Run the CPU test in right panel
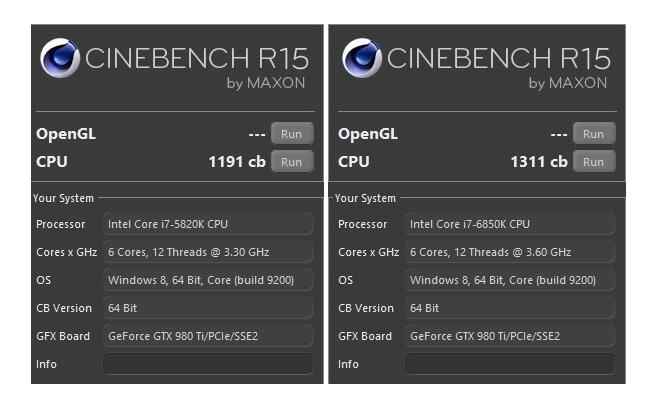Image resolution: width=652 pixels, height=401 pixels. point(593,161)
